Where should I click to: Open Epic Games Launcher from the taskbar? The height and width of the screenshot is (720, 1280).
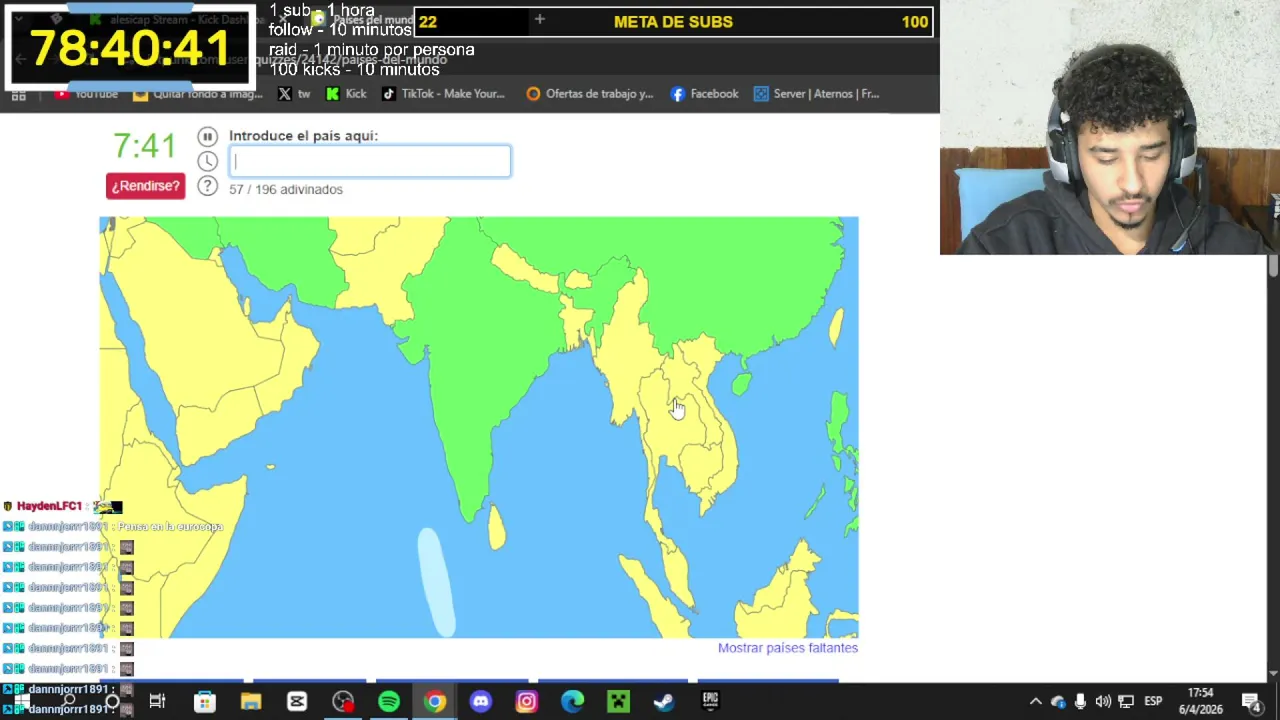[x=710, y=702]
